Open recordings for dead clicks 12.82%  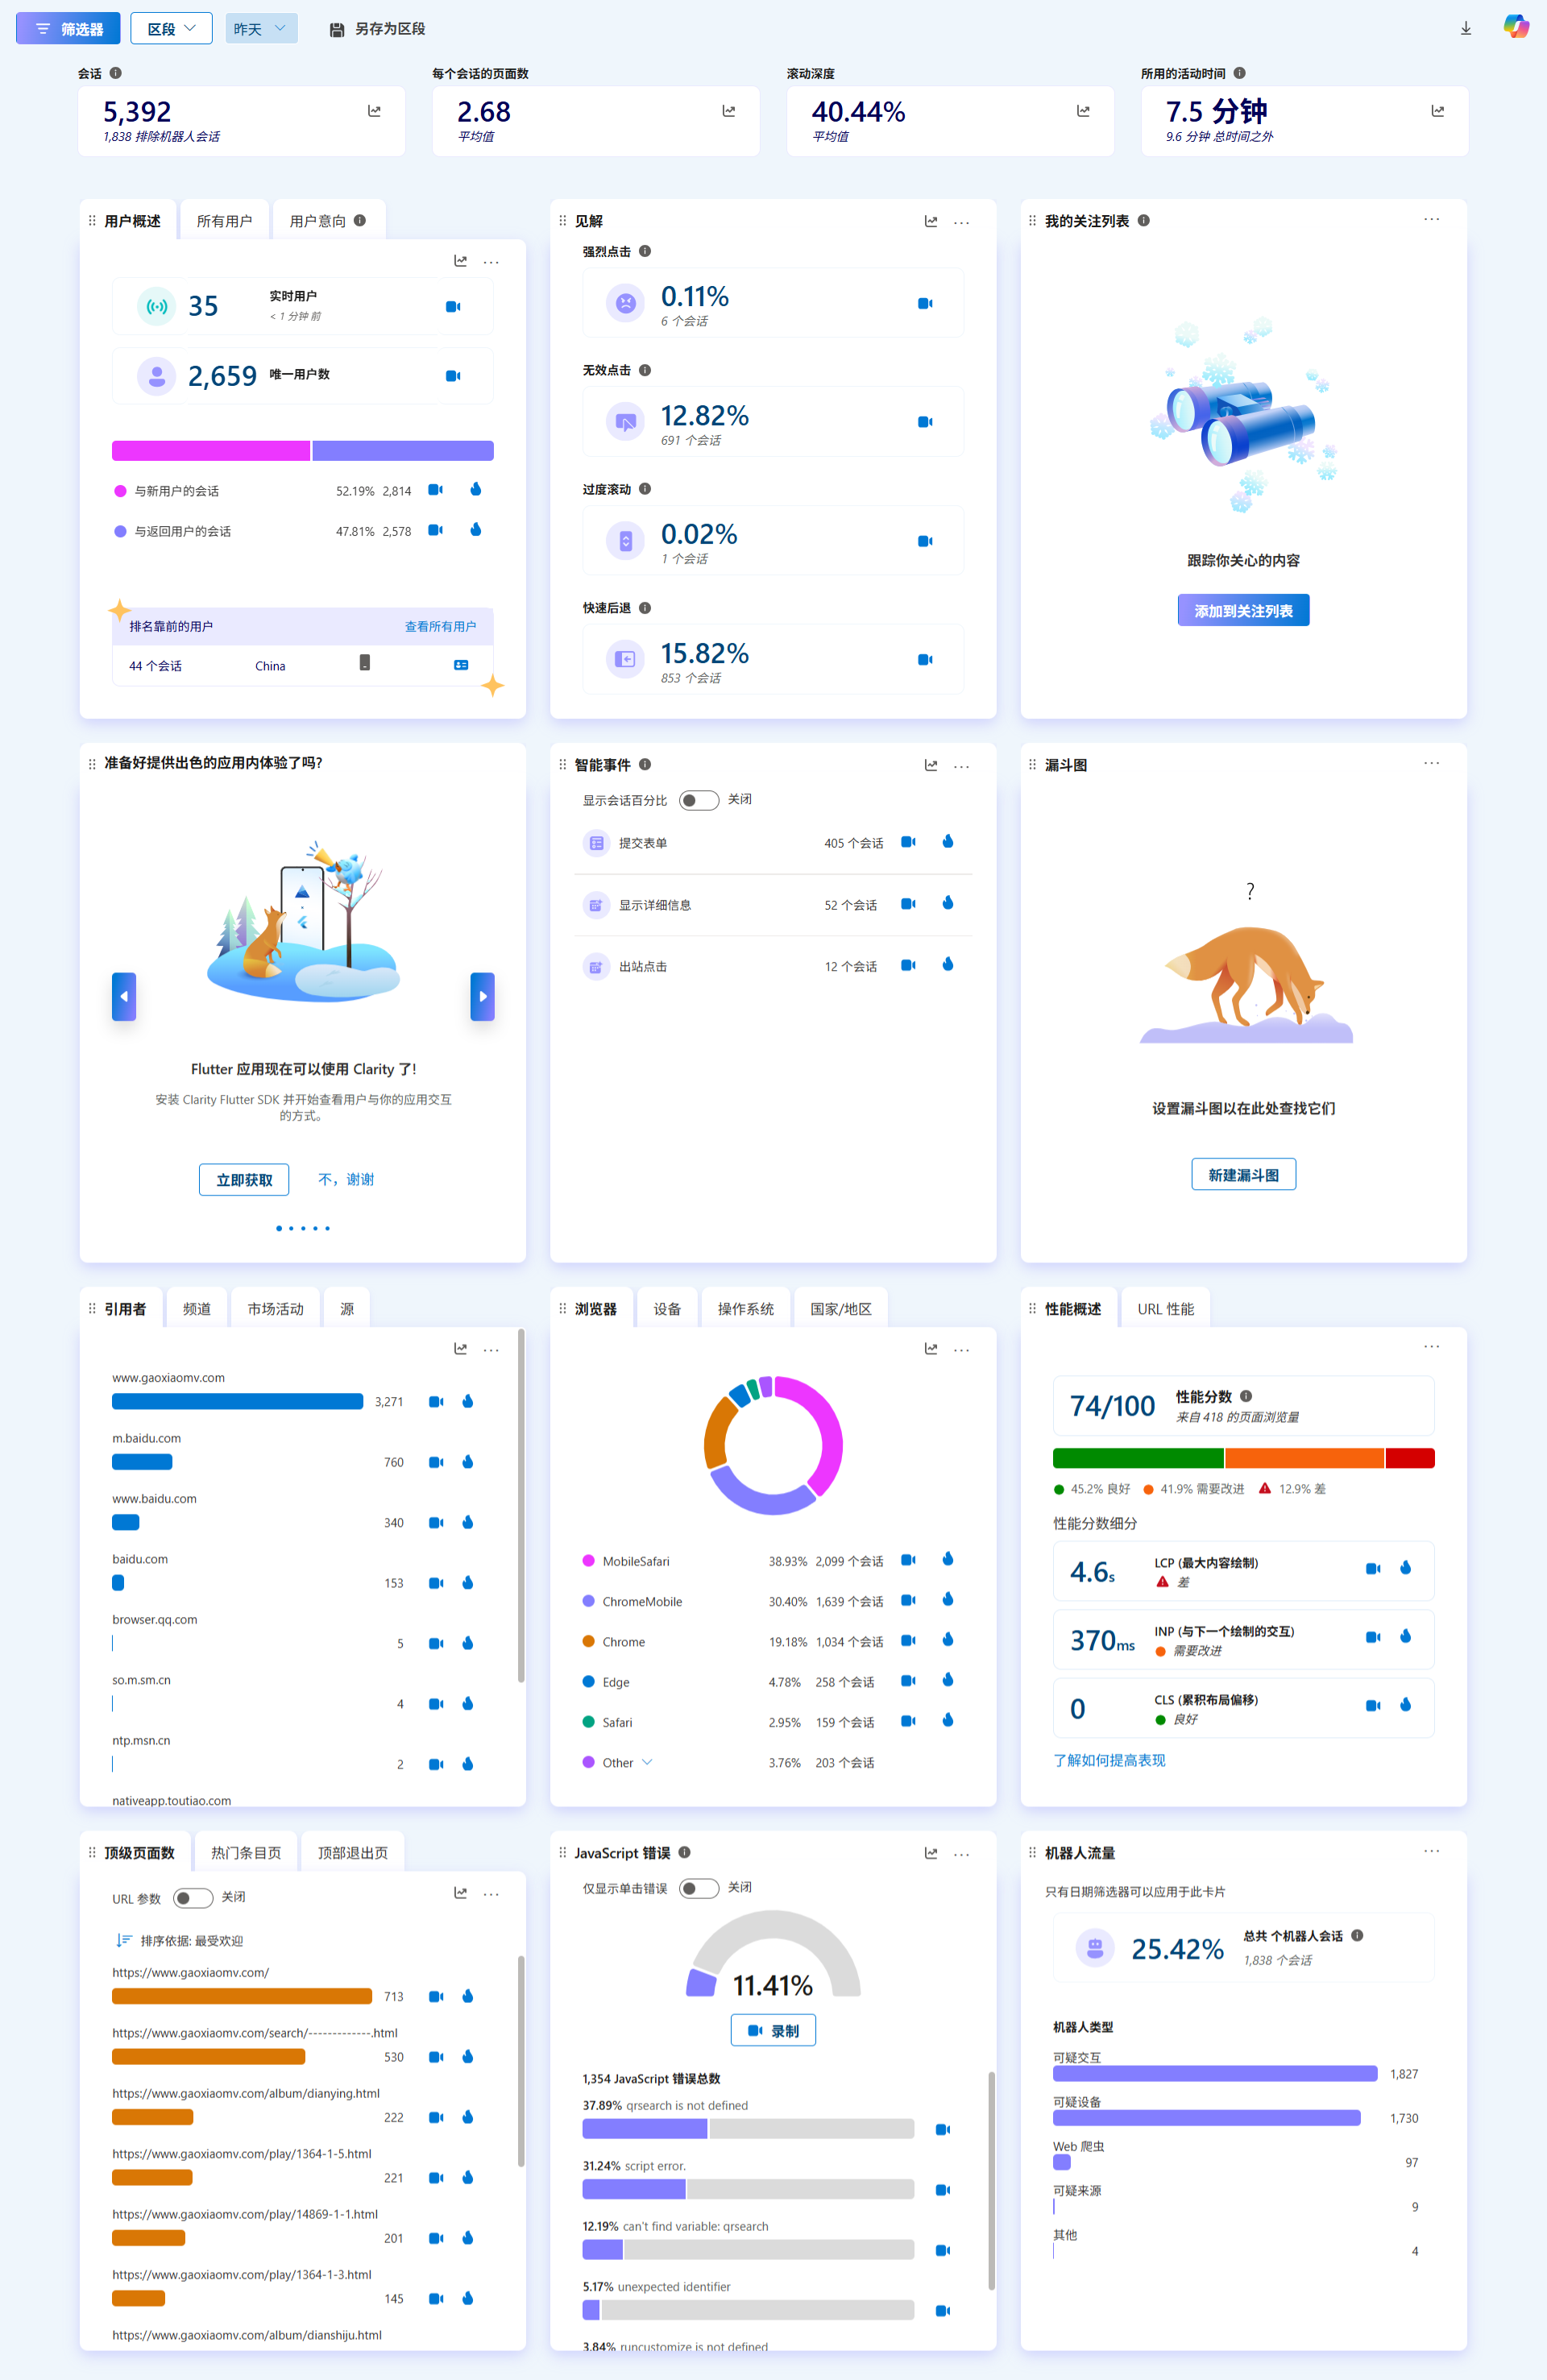[x=925, y=422]
